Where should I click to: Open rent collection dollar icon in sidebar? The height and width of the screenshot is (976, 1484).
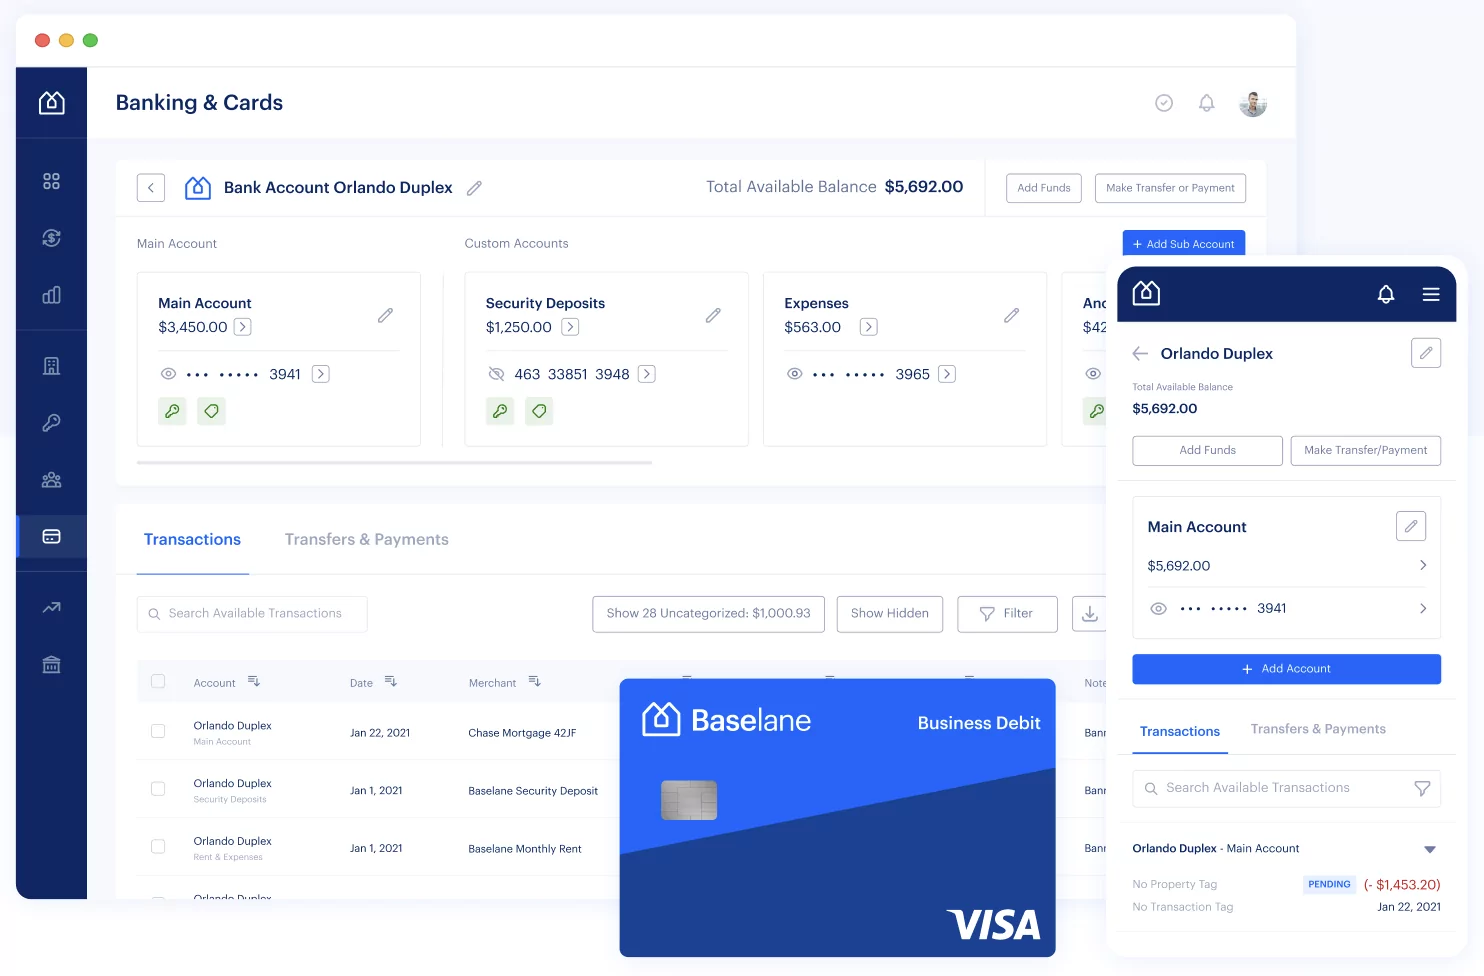point(51,238)
